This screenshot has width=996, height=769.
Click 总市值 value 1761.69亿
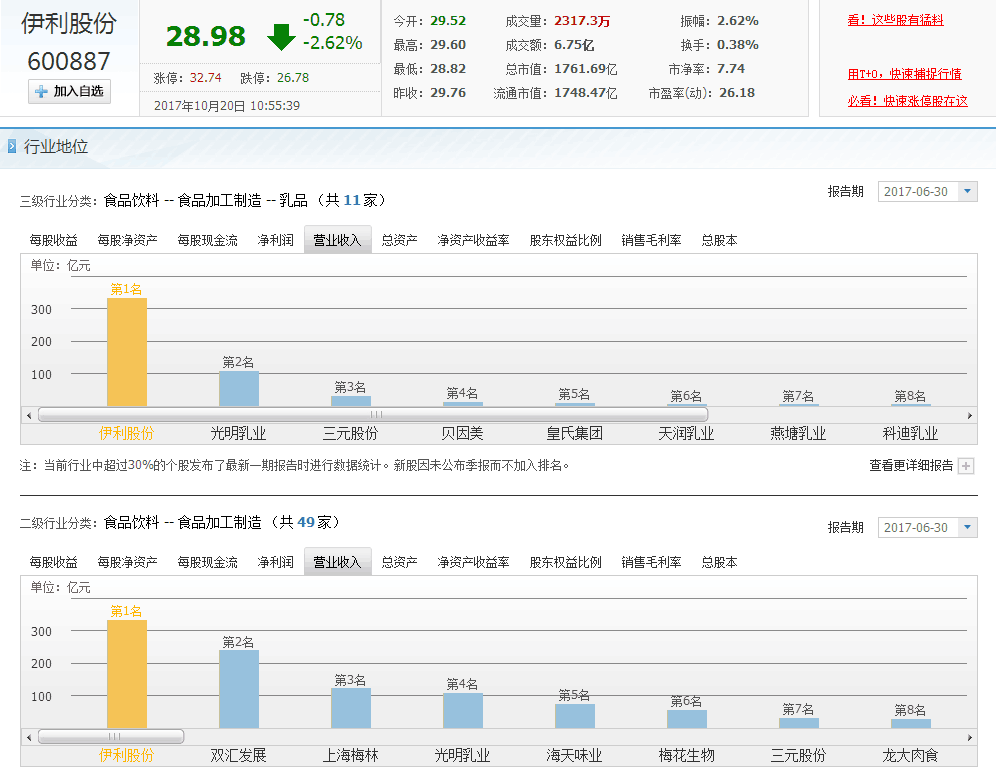(x=586, y=69)
